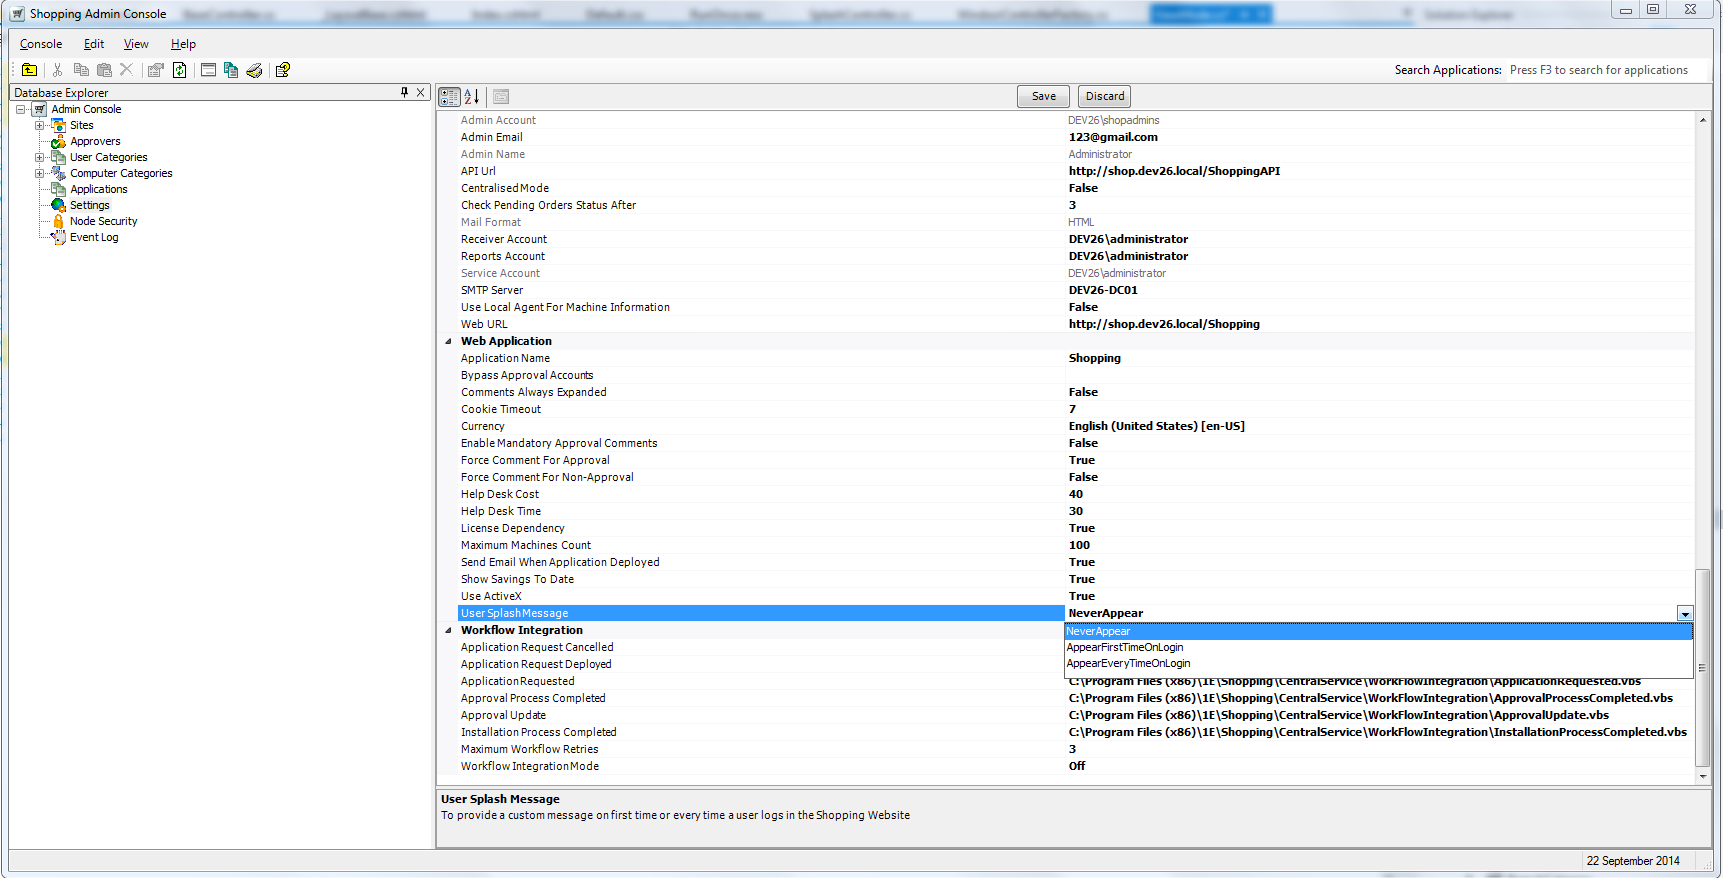The image size is (1723, 878).
Task: Expand the Sites tree node
Action: 39,125
